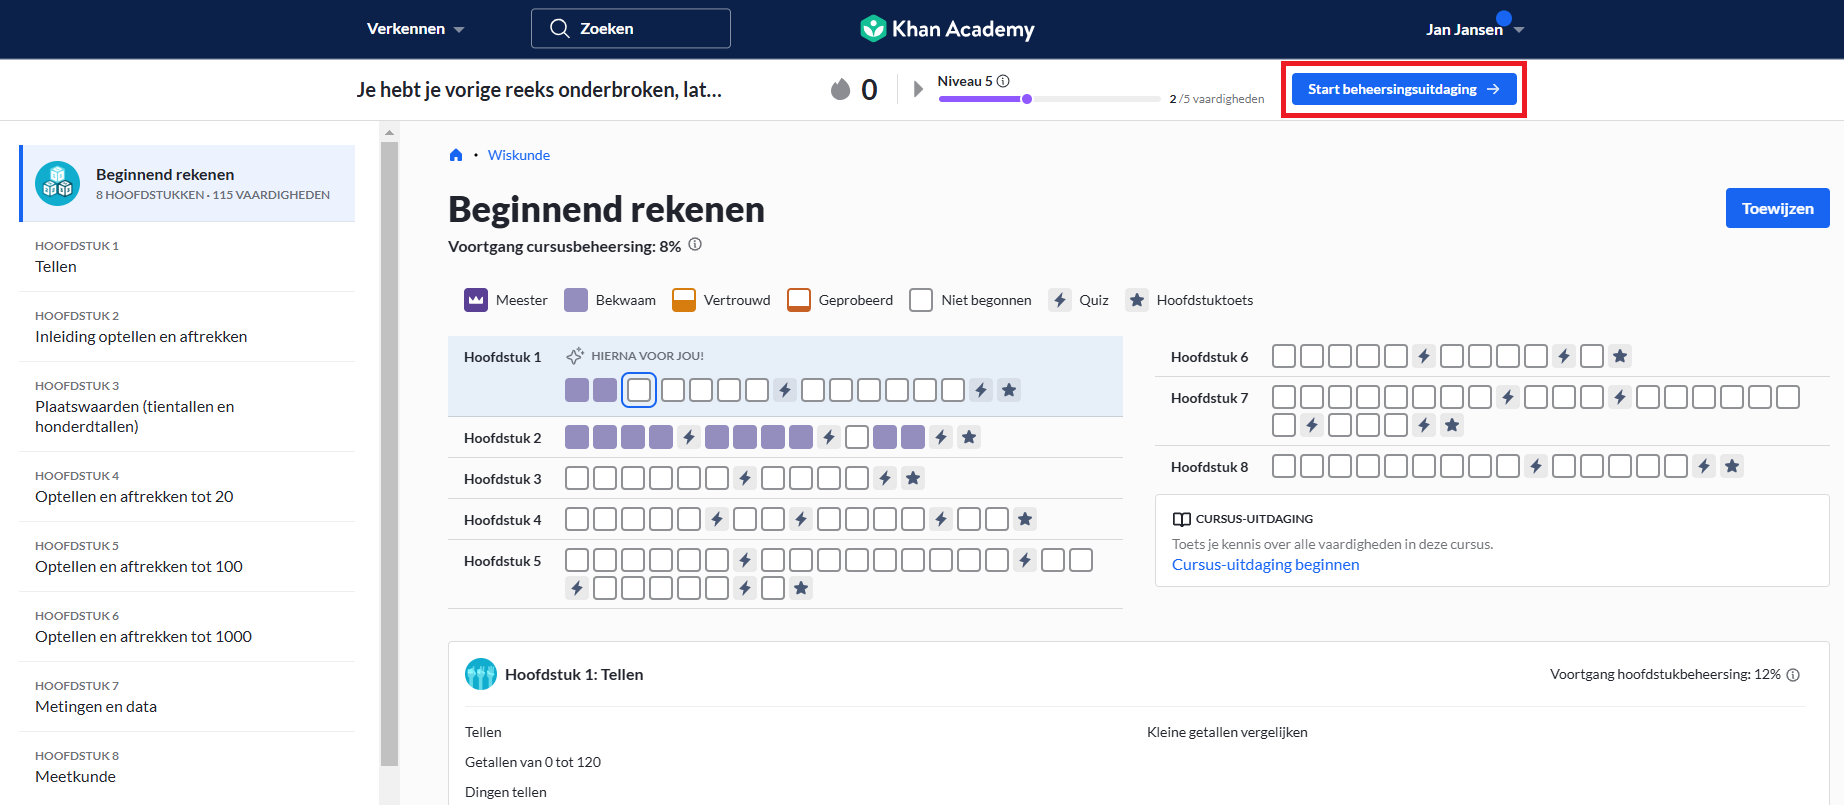Click the Hoofdstuk 8 star unit test icon
The width and height of the screenshot is (1844, 805).
pyautogui.click(x=1732, y=466)
